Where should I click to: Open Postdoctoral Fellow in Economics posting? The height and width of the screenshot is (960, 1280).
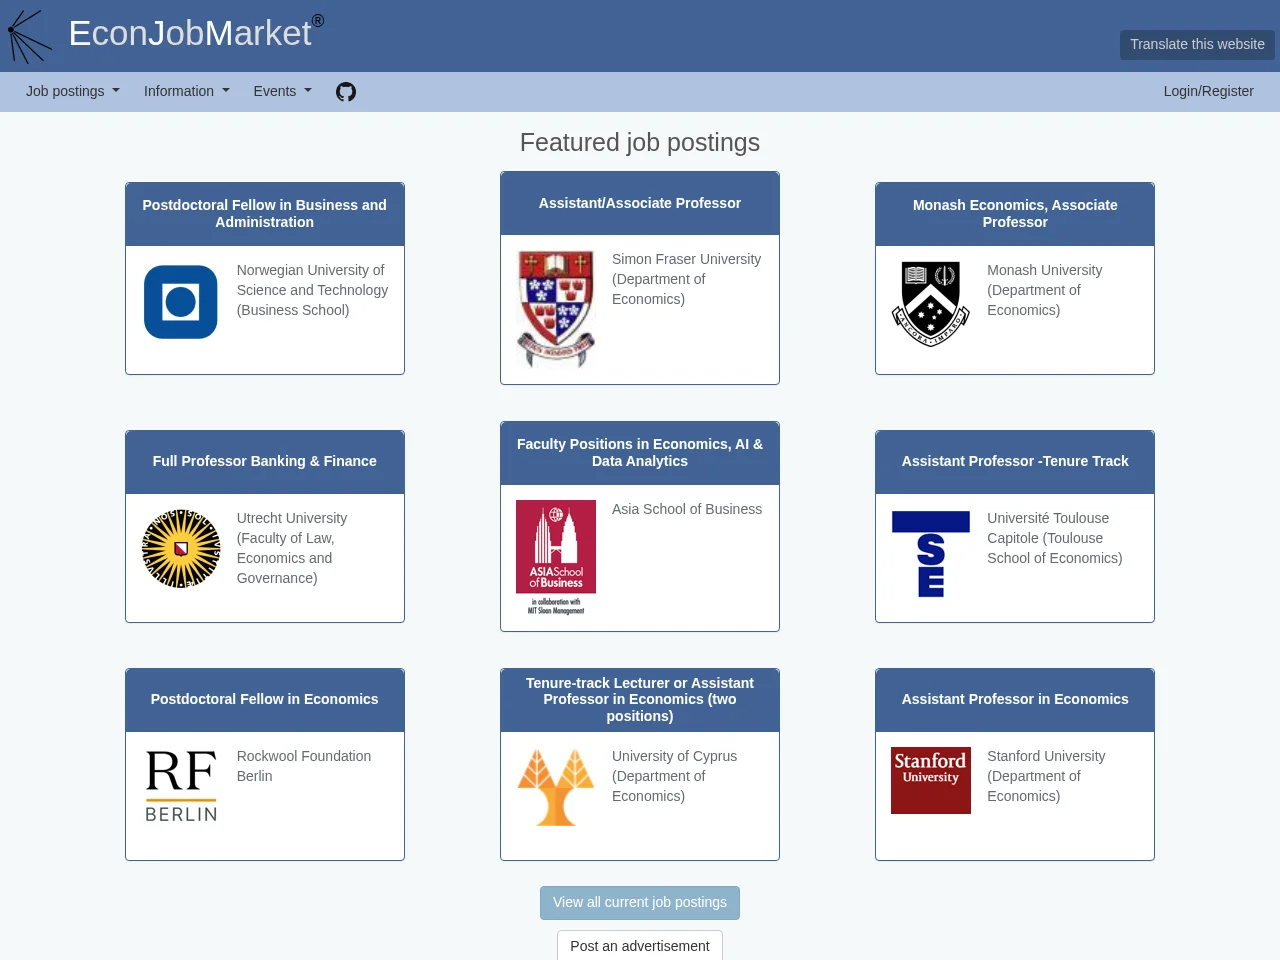click(265, 699)
